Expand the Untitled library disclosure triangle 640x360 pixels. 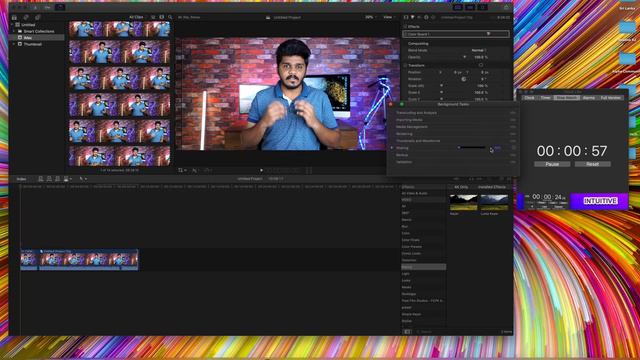coord(12,25)
